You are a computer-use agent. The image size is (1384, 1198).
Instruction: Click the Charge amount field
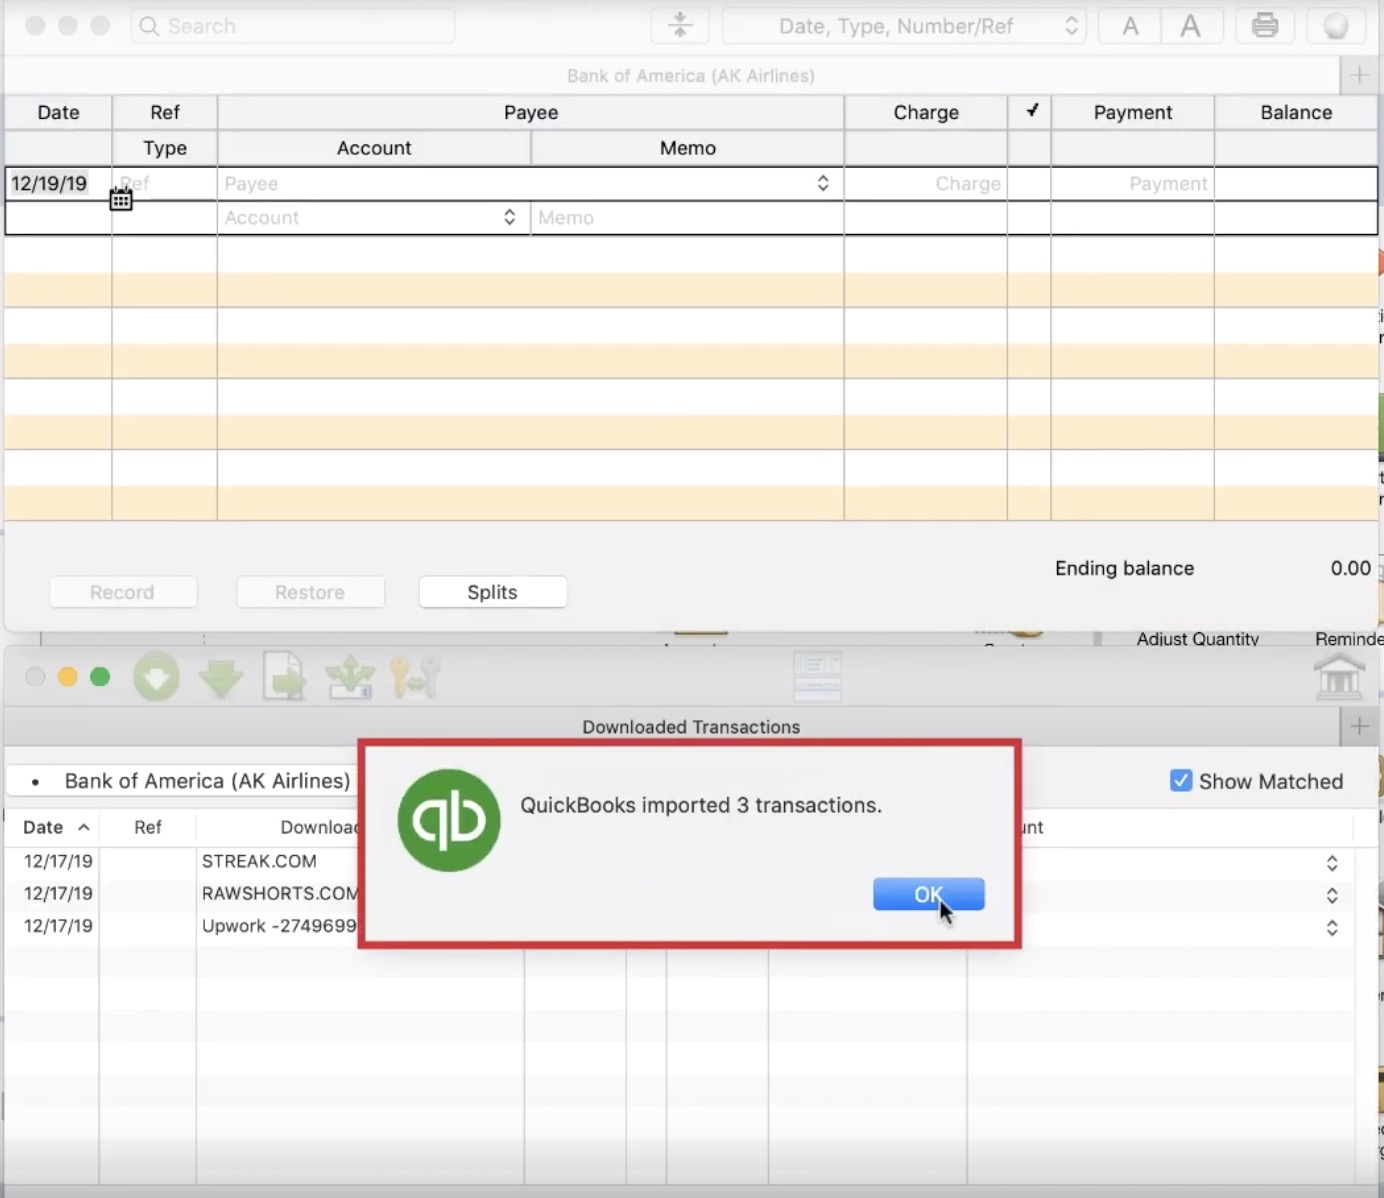click(x=926, y=184)
